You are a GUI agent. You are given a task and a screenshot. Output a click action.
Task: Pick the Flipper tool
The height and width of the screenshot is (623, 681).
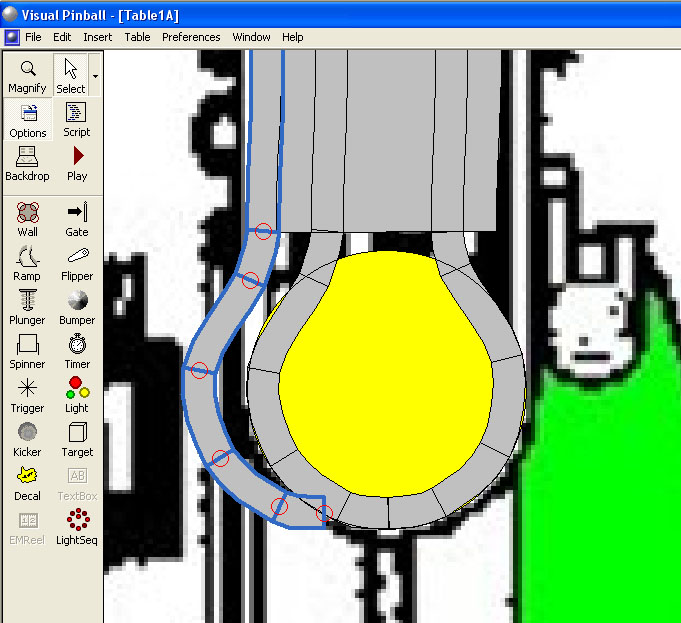[77, 263]
